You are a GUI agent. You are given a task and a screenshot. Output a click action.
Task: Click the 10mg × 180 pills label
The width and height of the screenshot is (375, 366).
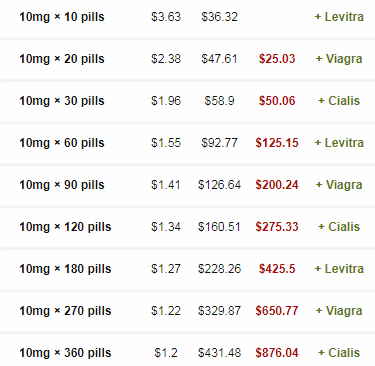point(65,269)
